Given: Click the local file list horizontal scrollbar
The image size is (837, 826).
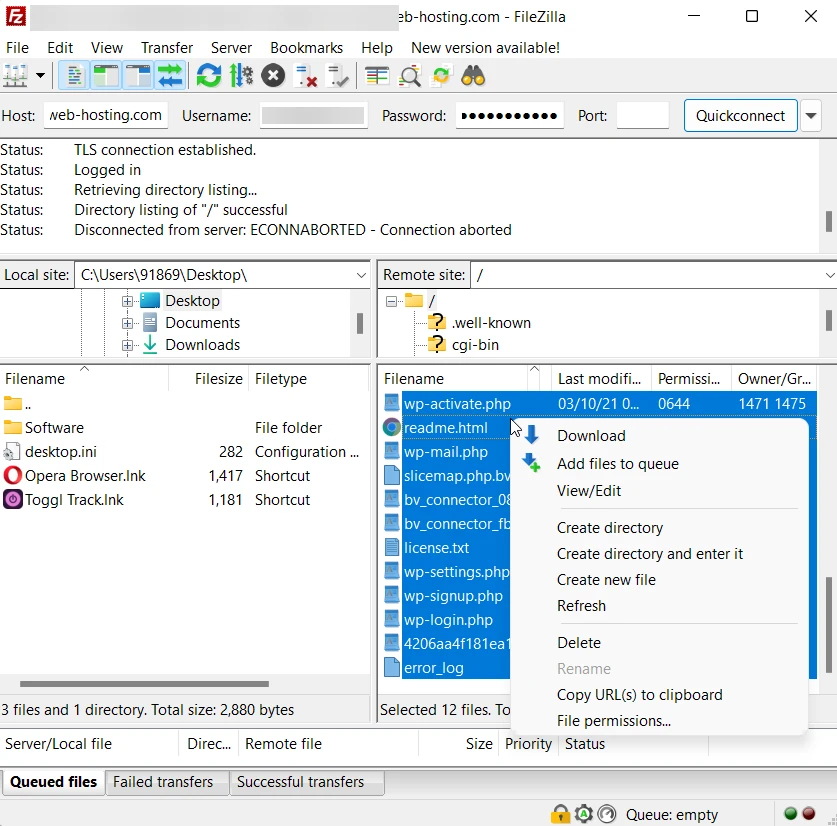Looking at the screenshot, I should (x=145, y=685).
